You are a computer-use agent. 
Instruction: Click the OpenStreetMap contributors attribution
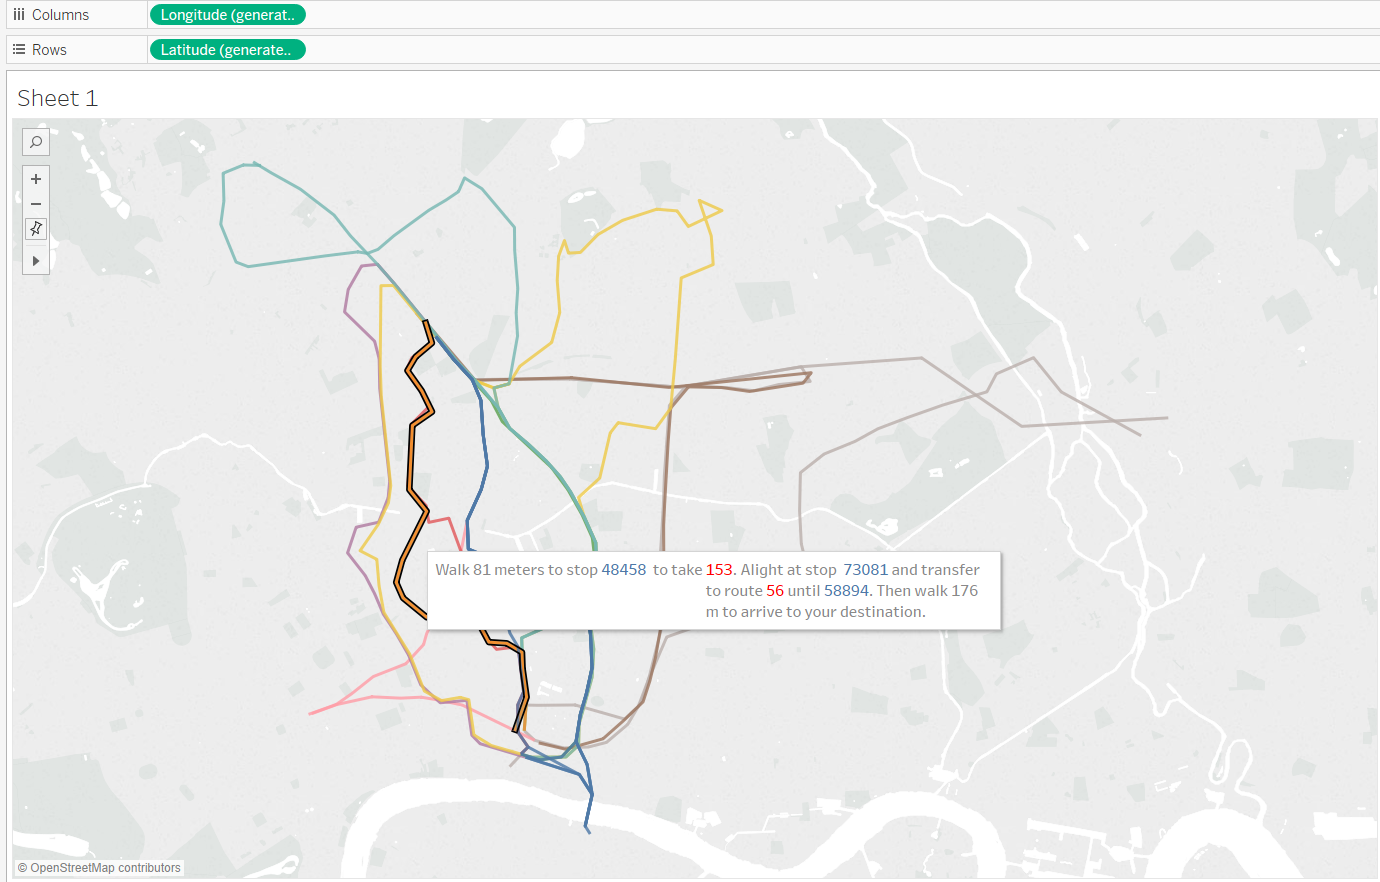point(99,868)
